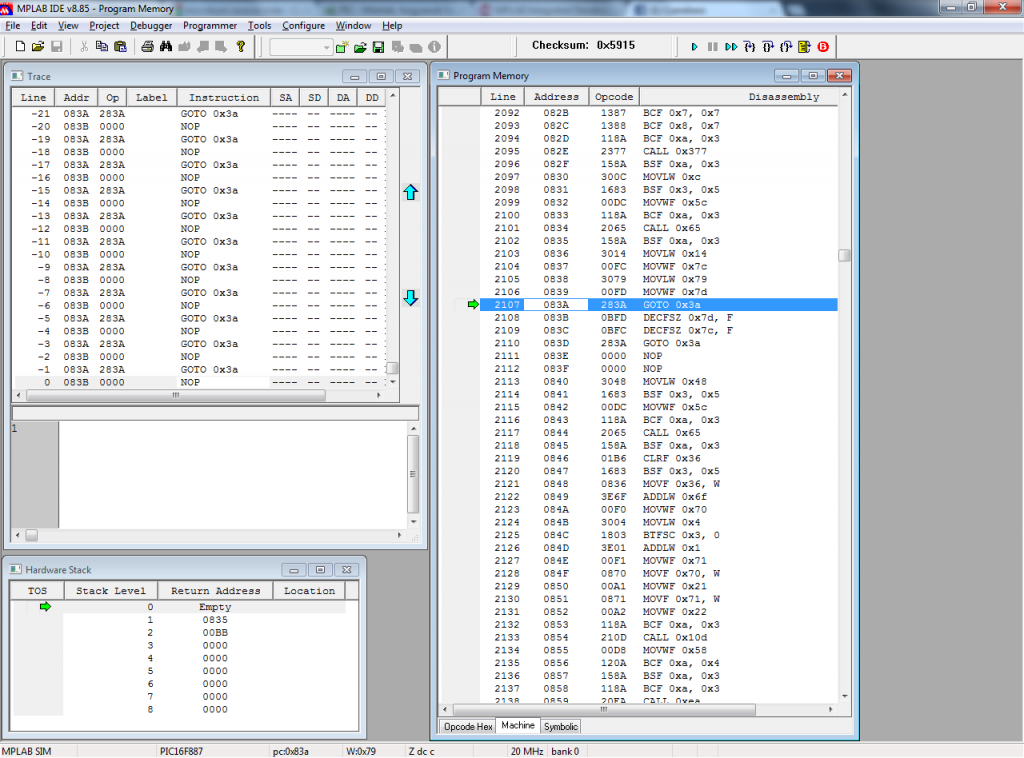Click the Animate double-arrow icon
The height and width of the screenshot is (758, 1024).
pyautogui.click(x=731, y=47)
